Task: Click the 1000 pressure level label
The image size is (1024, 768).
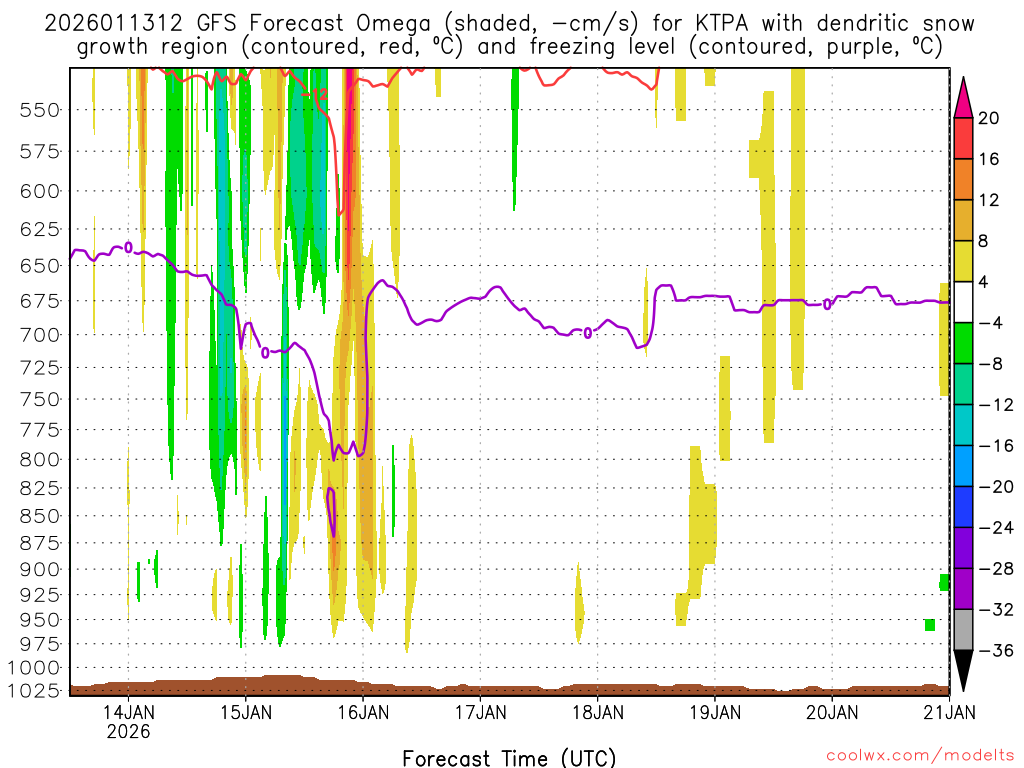Action: [x=35, y=667]
